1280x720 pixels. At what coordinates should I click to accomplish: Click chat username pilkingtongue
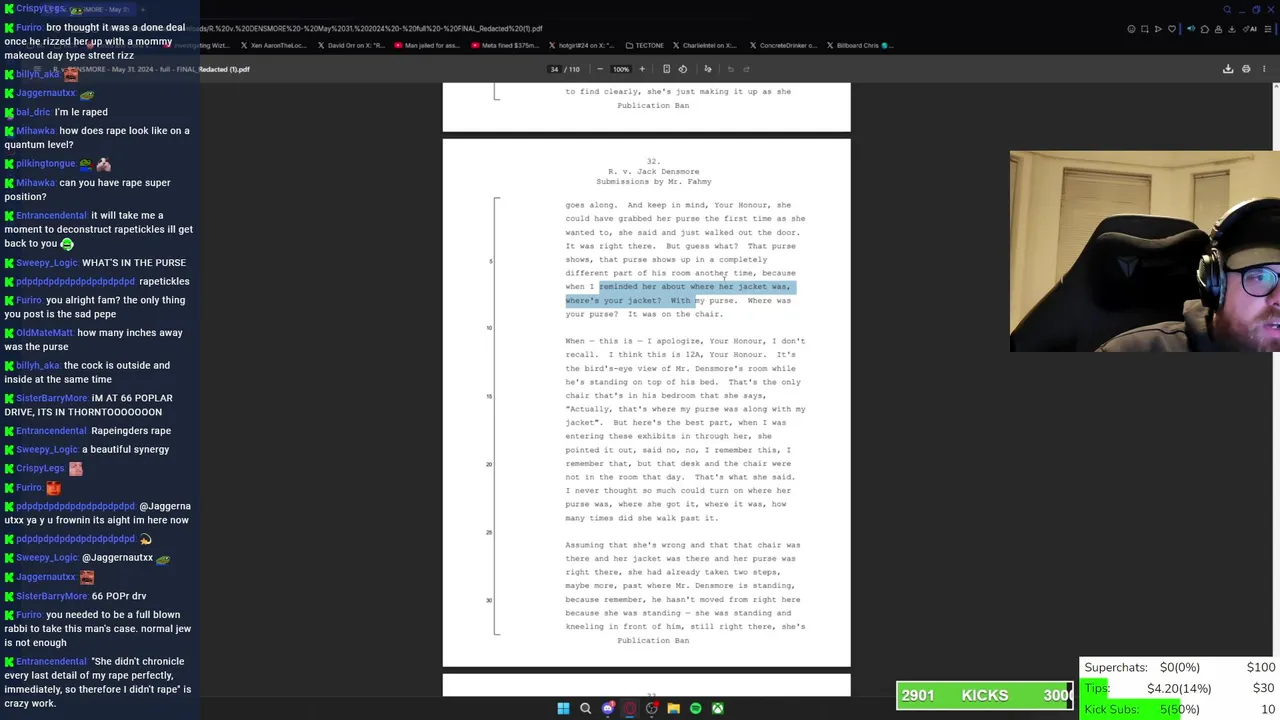coord(46,164)
